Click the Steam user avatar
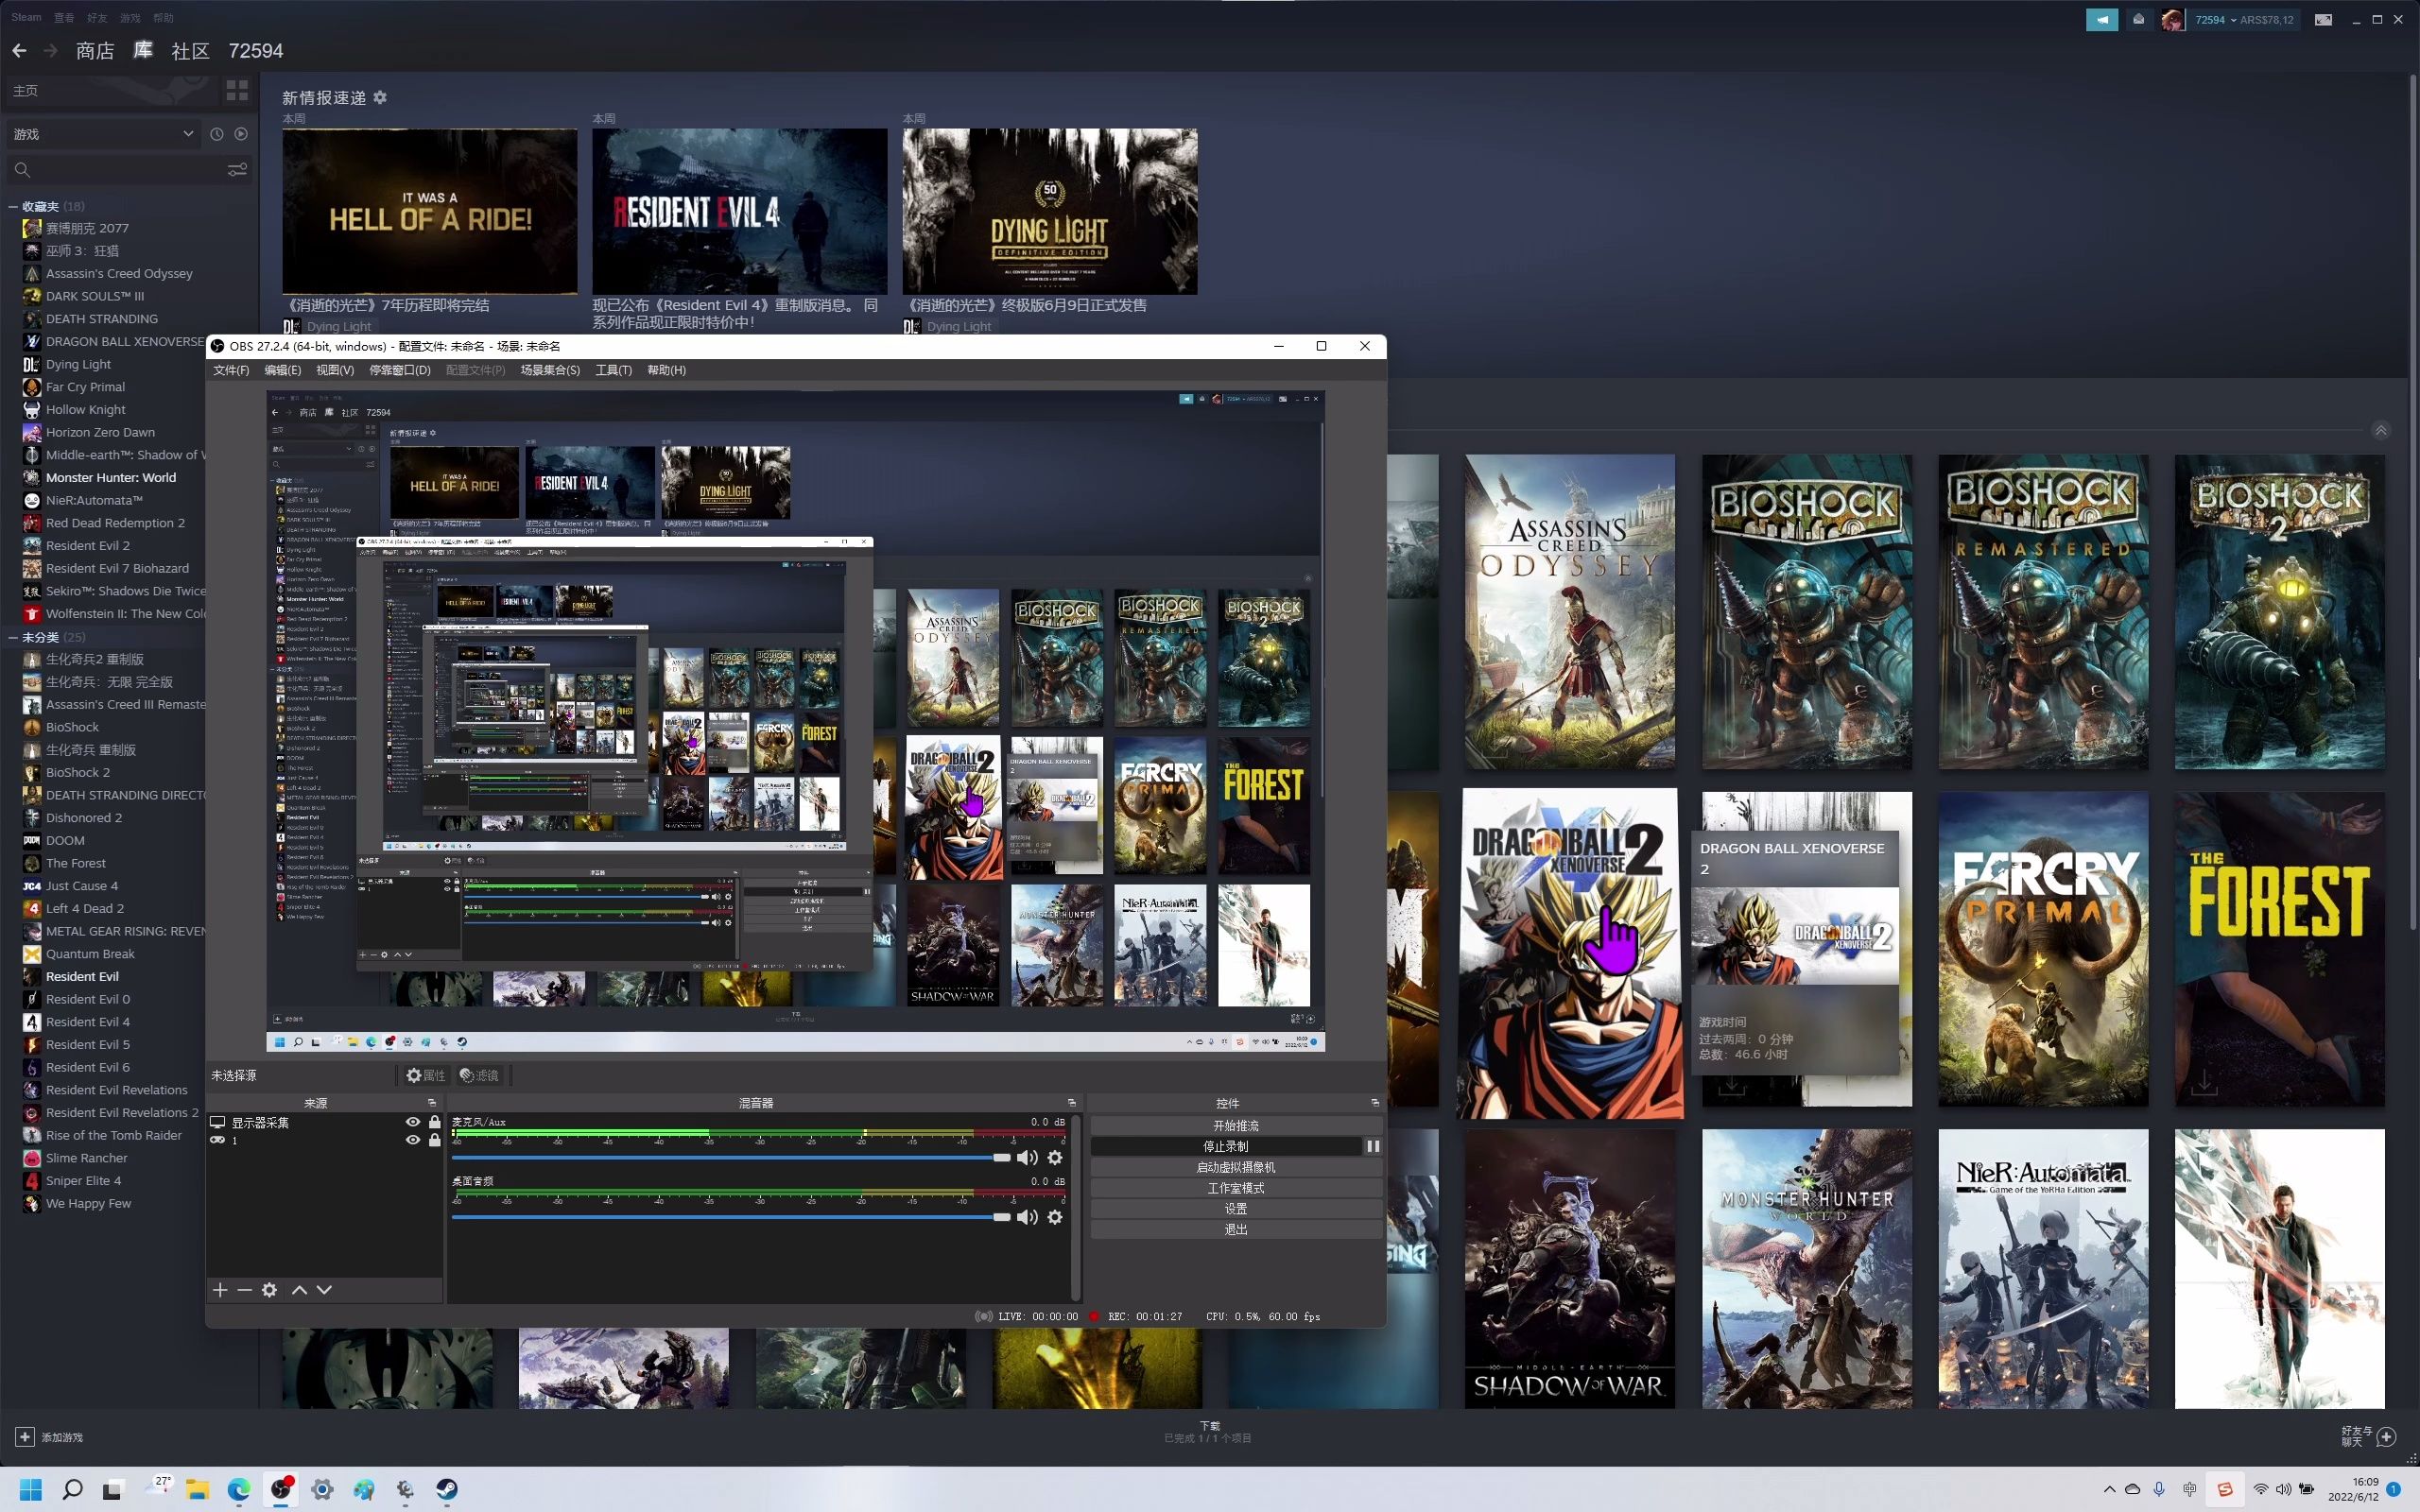Screen dimensions: 2420x1512 click(x=2172, y=19)
